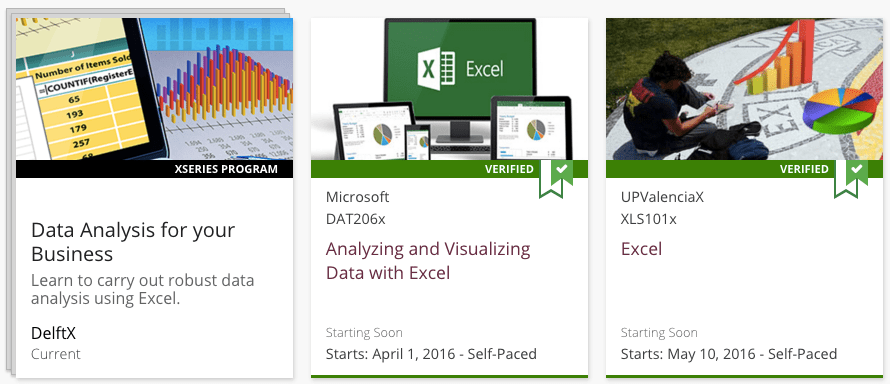
Task: Click the VERIFIED label on the XLS101x course
Action: [804, 169]
